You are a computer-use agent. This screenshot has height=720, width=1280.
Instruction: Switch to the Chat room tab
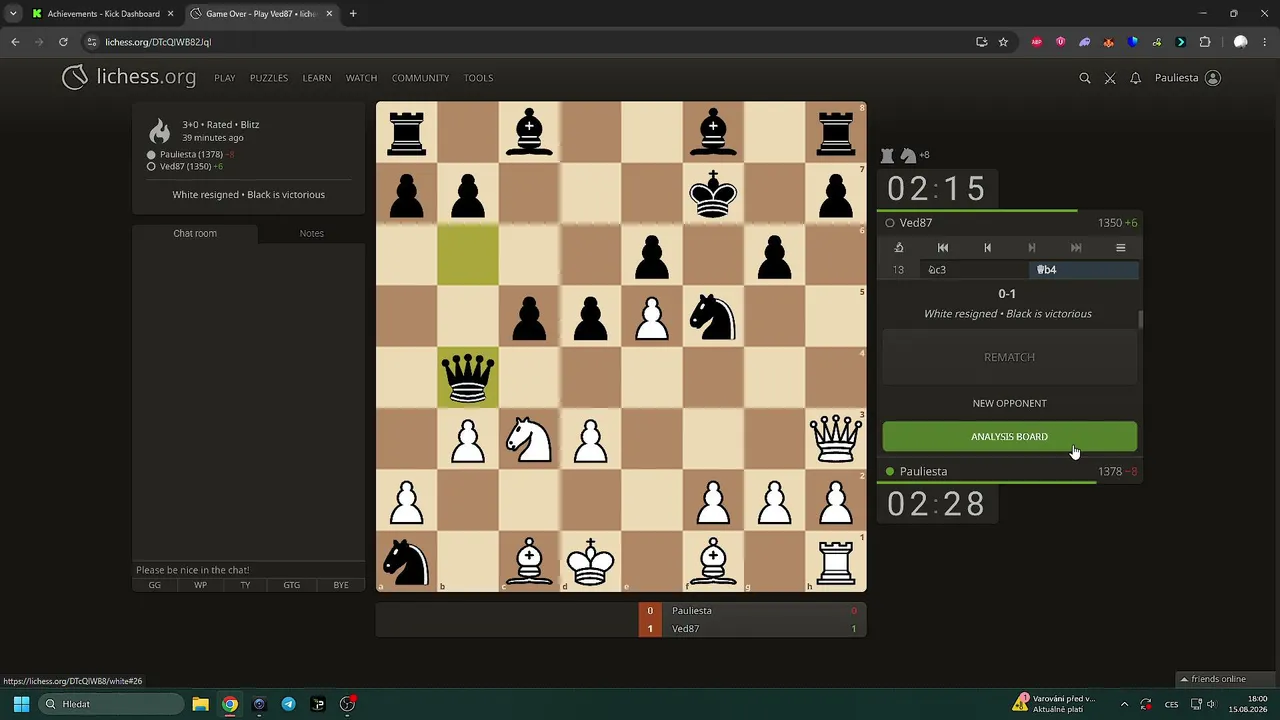coord(195,233)
